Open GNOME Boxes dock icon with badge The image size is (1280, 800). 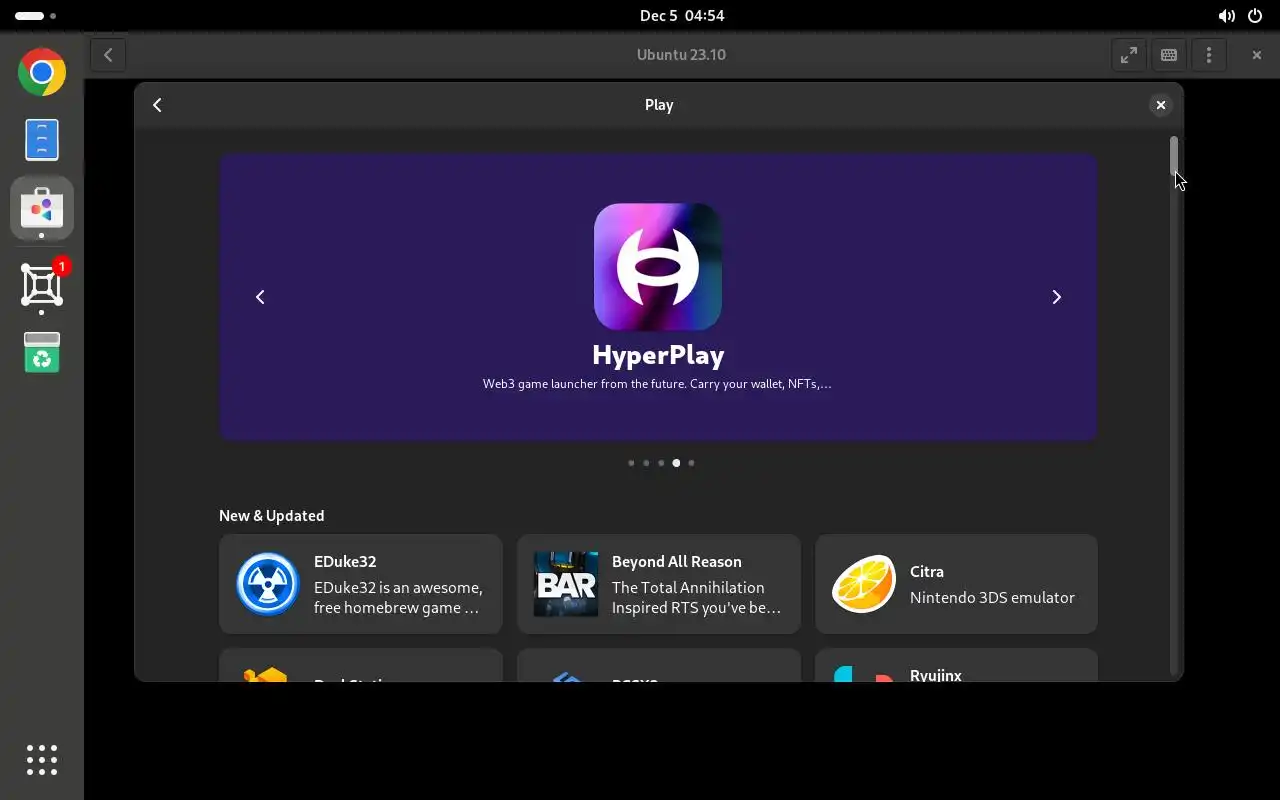coord(42,285)
